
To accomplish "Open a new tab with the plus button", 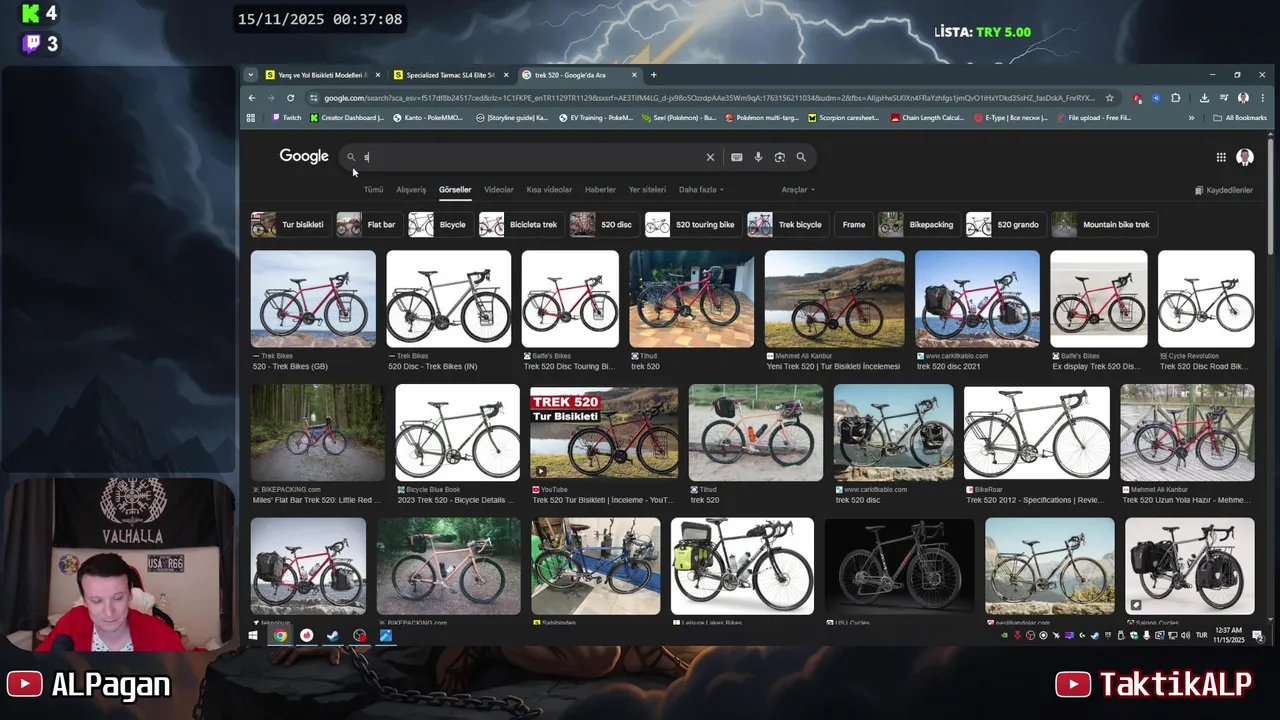I will coord(654,75).
